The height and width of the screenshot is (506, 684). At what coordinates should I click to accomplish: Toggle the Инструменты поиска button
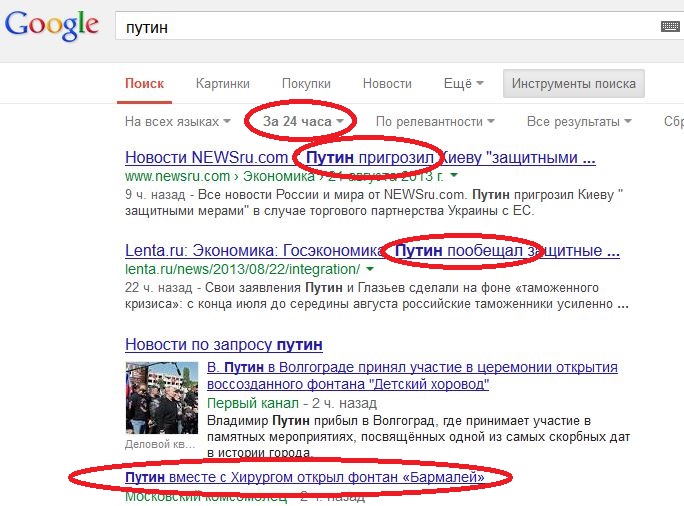pyautogui.click(x=574, y=83)
